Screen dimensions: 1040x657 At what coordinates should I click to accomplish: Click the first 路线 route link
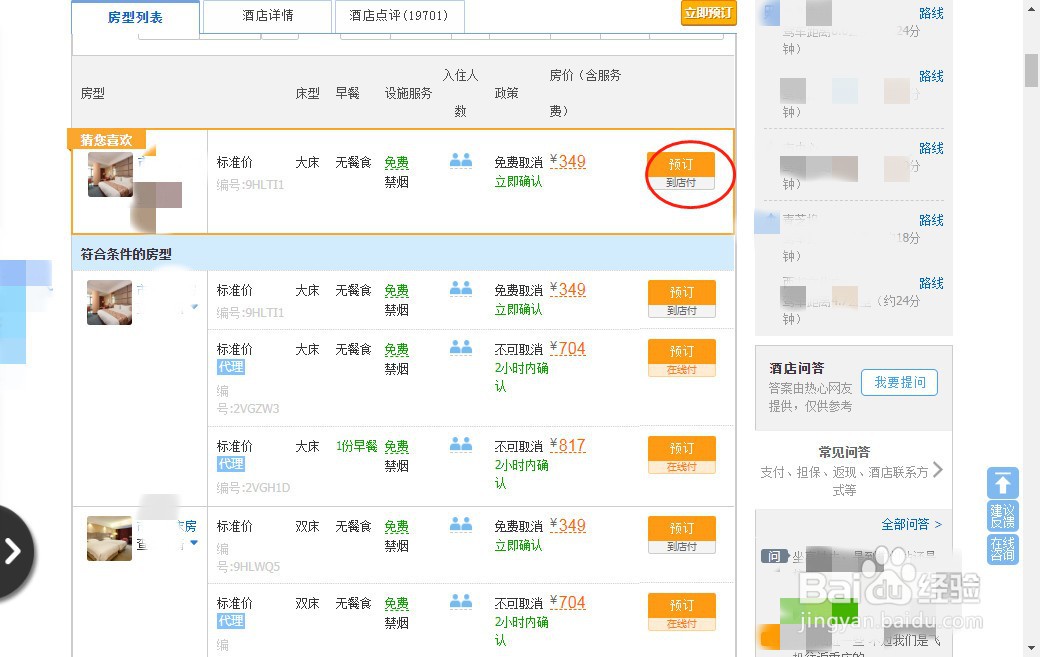931,13
